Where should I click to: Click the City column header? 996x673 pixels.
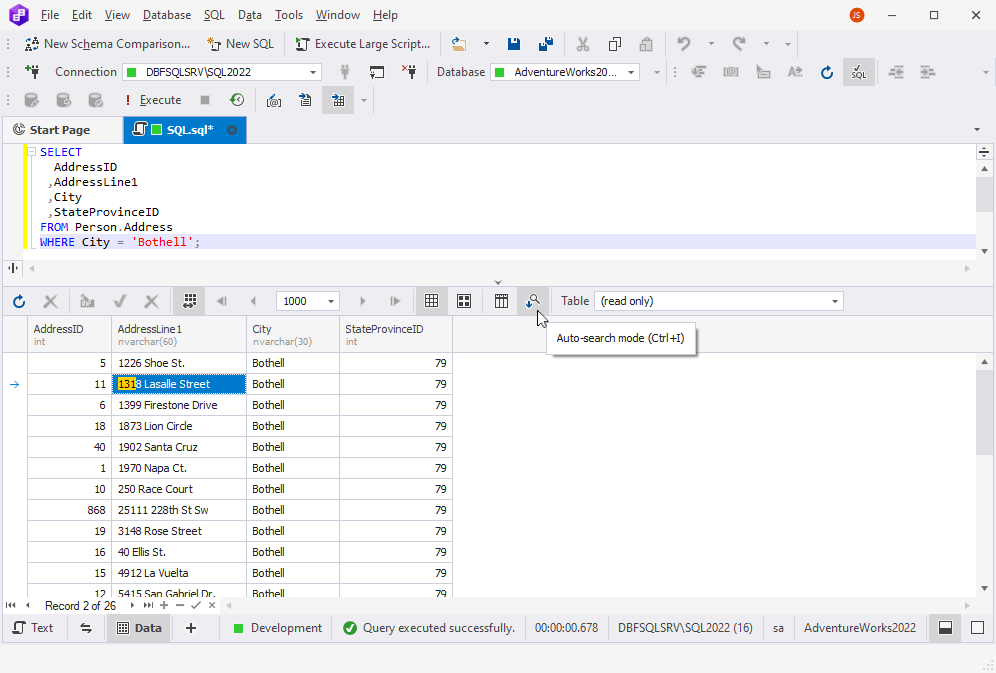point(293,335)
